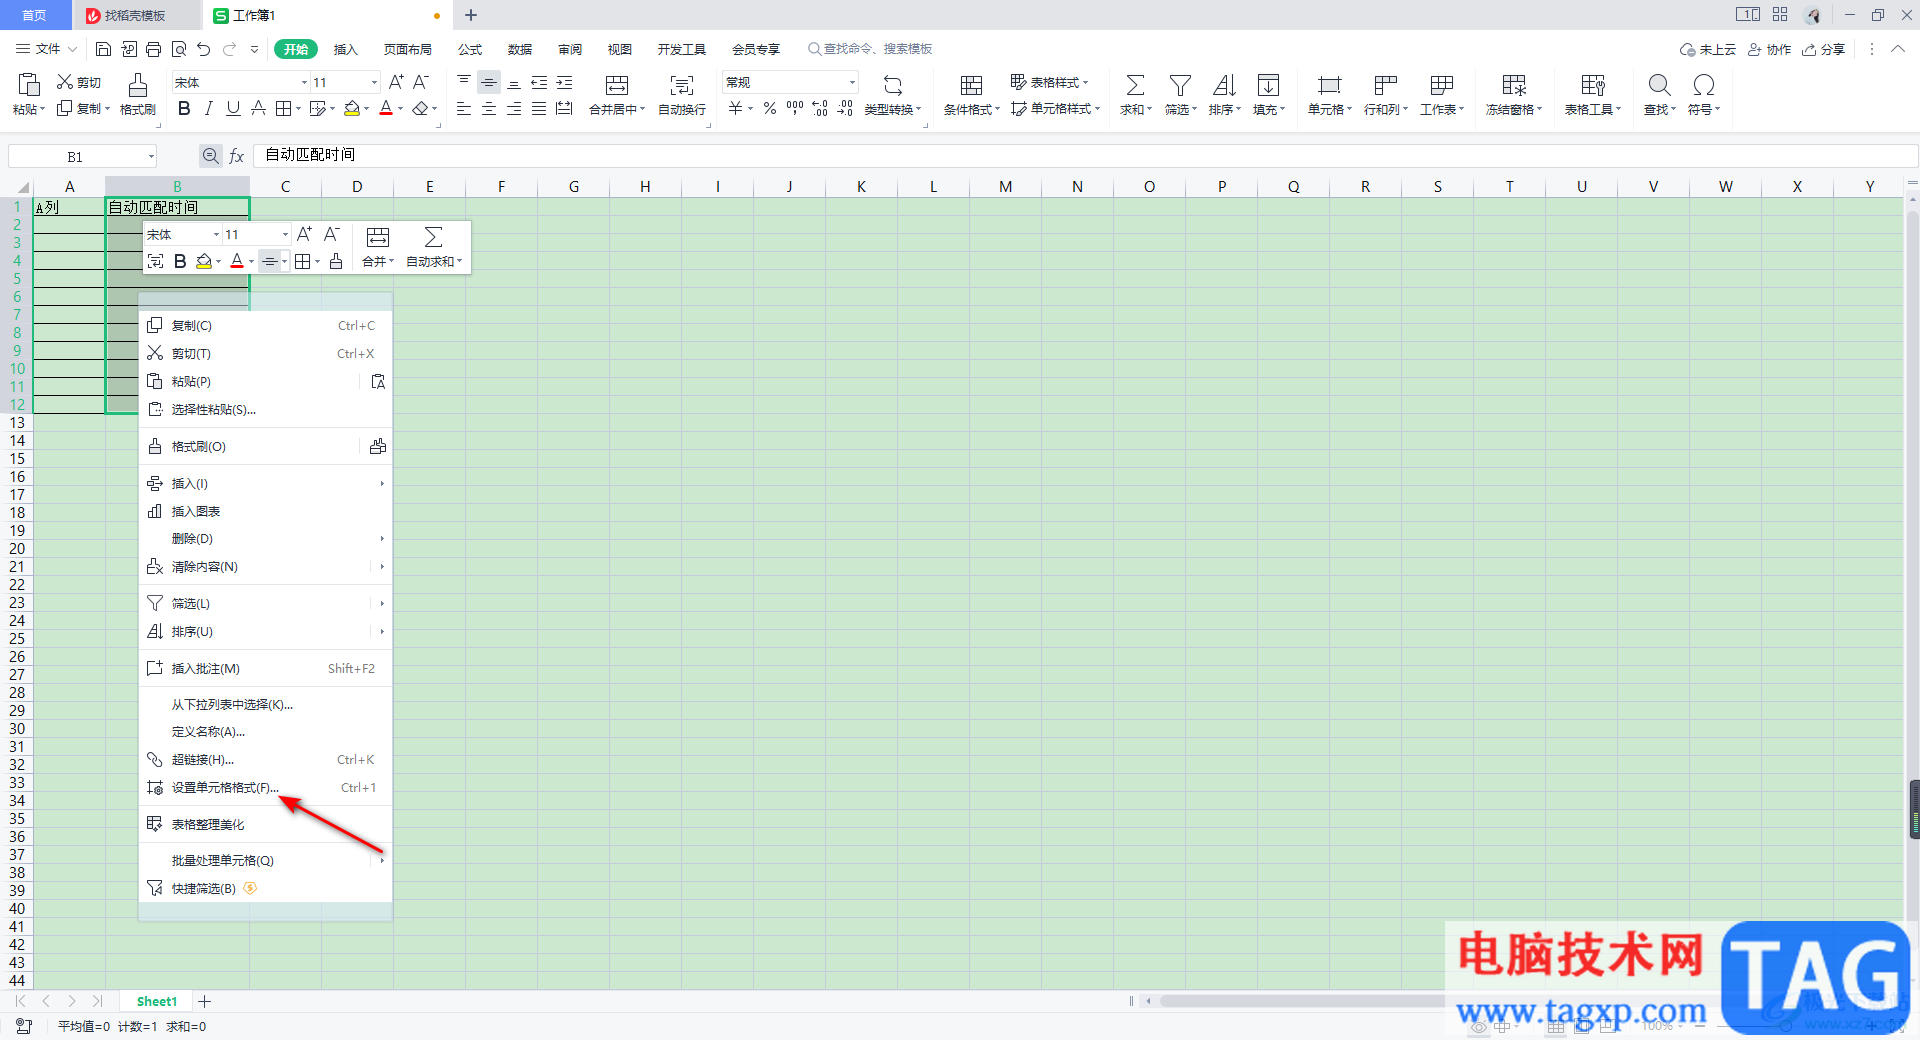Click the Format Painter icon in ribbon
Screen dimensions: 1920x1040
(x=138, y=84)
